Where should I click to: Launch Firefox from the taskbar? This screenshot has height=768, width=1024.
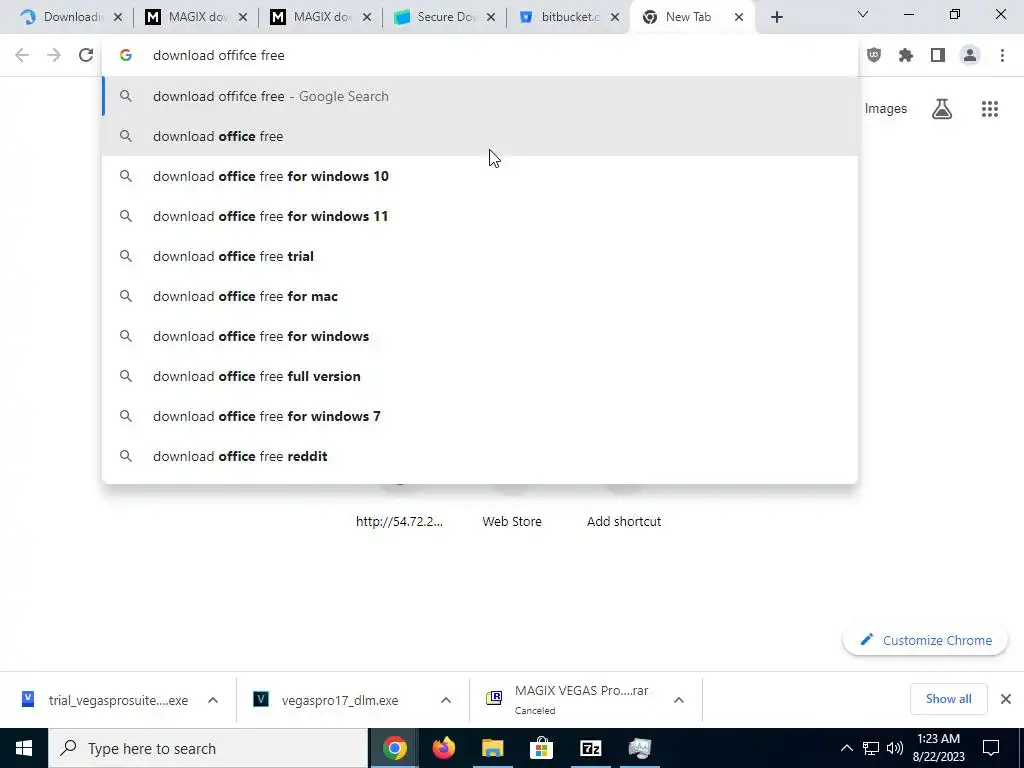(x=443, y=748)
